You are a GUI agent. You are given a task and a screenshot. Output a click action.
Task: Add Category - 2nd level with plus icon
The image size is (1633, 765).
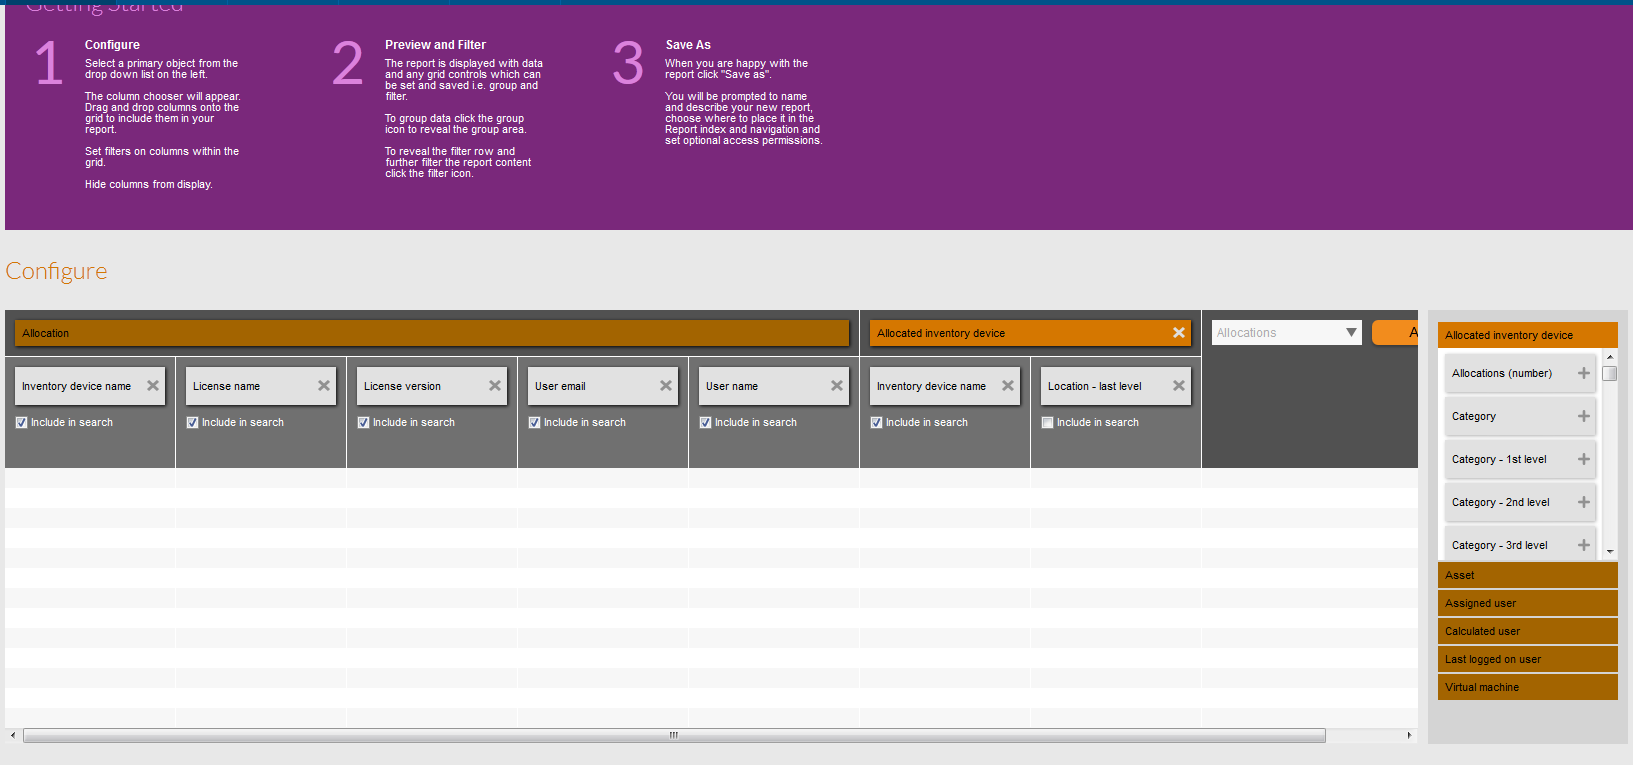coord(1584,502)
